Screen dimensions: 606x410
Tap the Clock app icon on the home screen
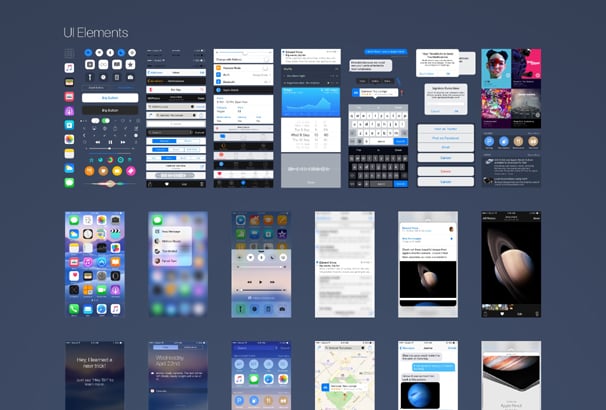pyautogui.click(x=88, y=234)
